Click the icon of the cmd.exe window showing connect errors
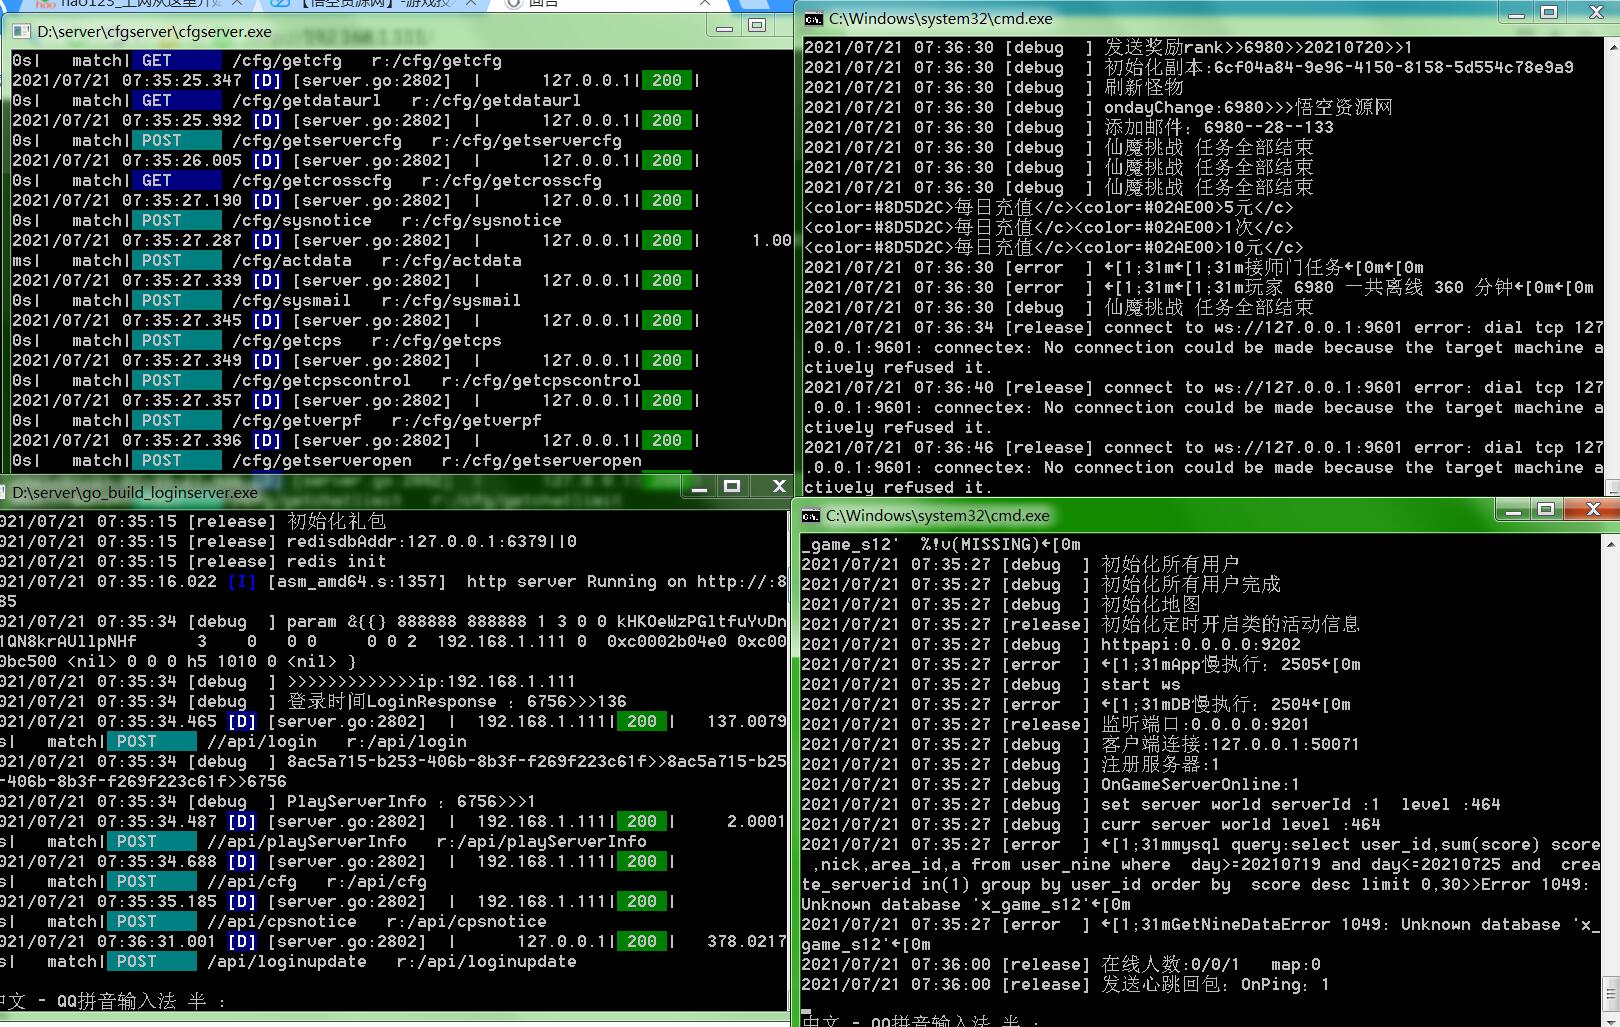The height and width of the screenshot is (1027, 1620). pyautogui.click(x=814, y=19)
